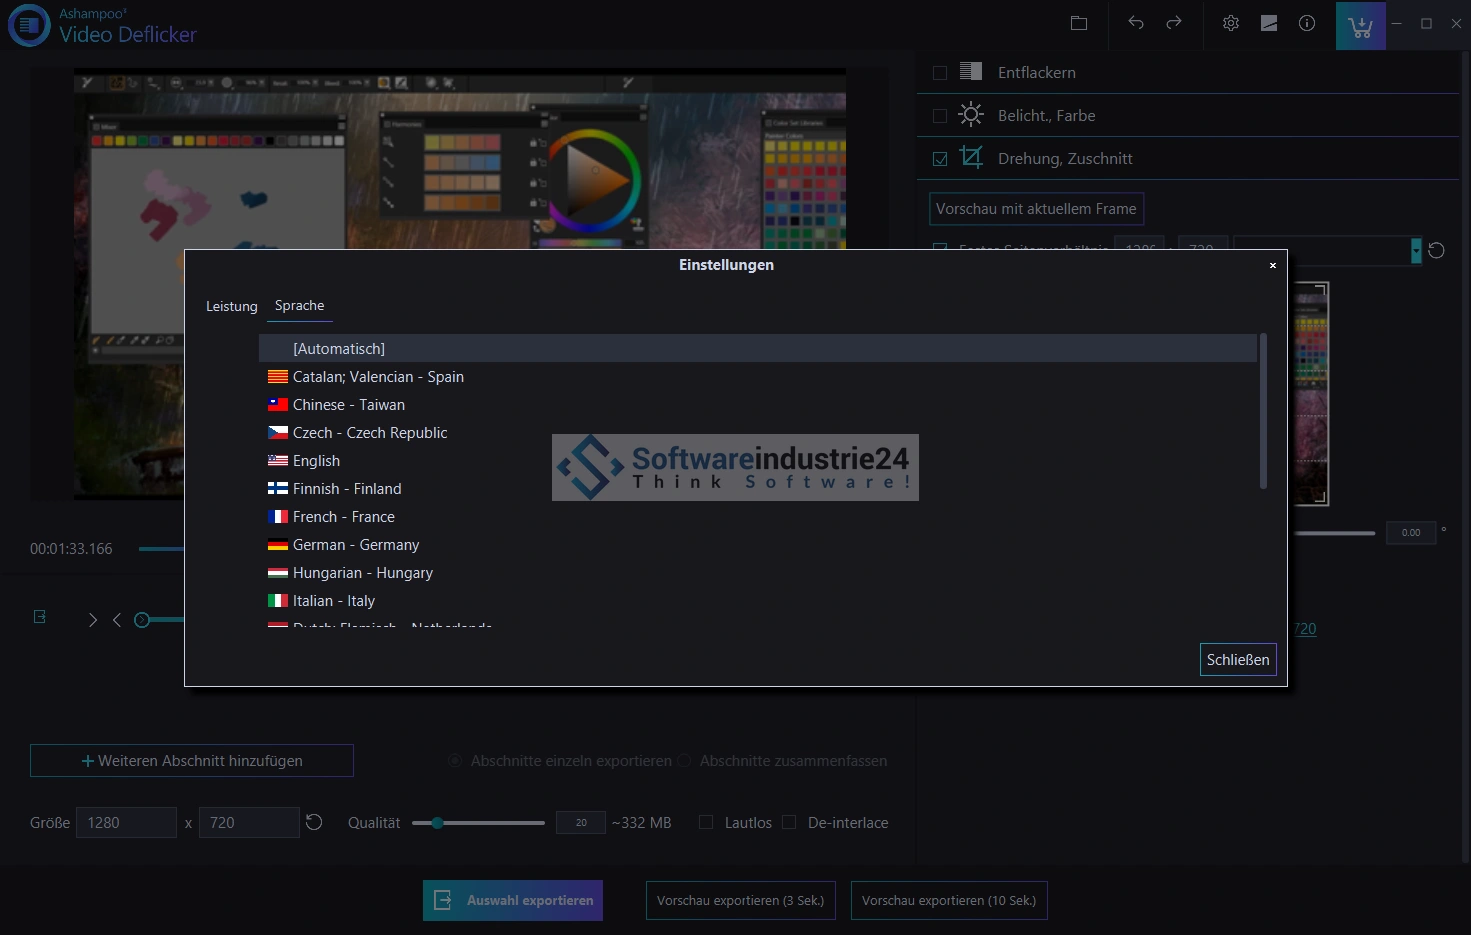This screenshot has height=935, width=1471.
Task: Click the undo arrow icon
Action: (1136, 23)
